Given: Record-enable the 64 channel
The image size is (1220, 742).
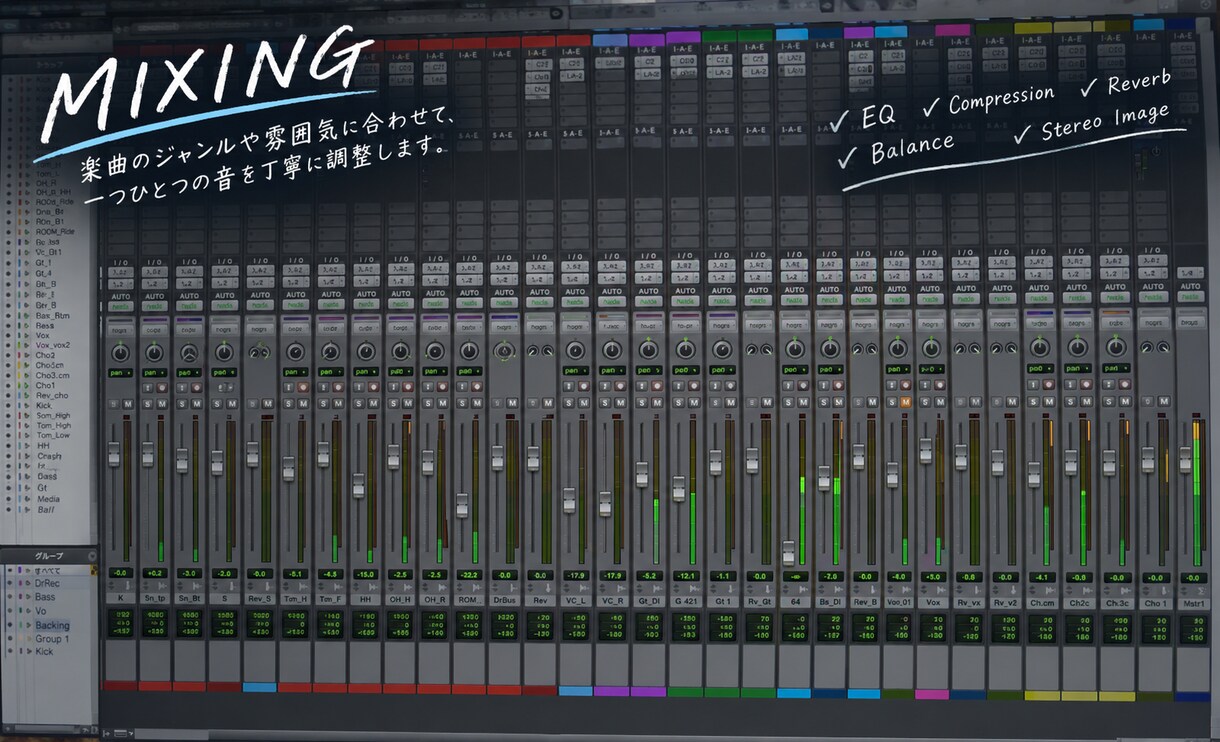Looking at the screenshot, I should (801, 386).
